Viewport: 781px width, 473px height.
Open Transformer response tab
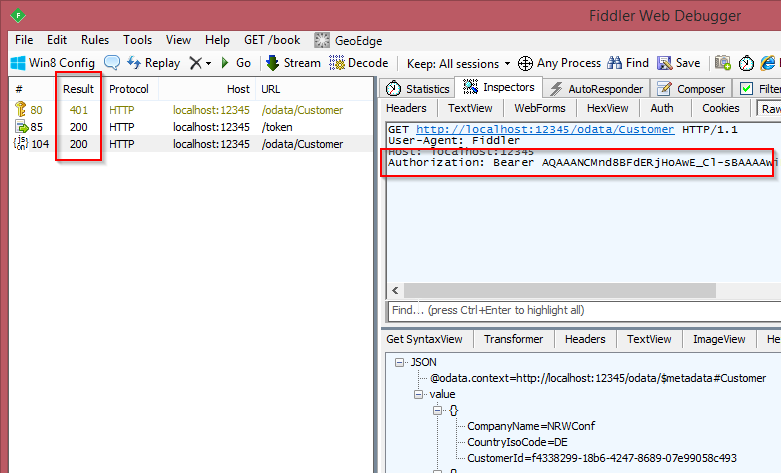pos(514,339)
